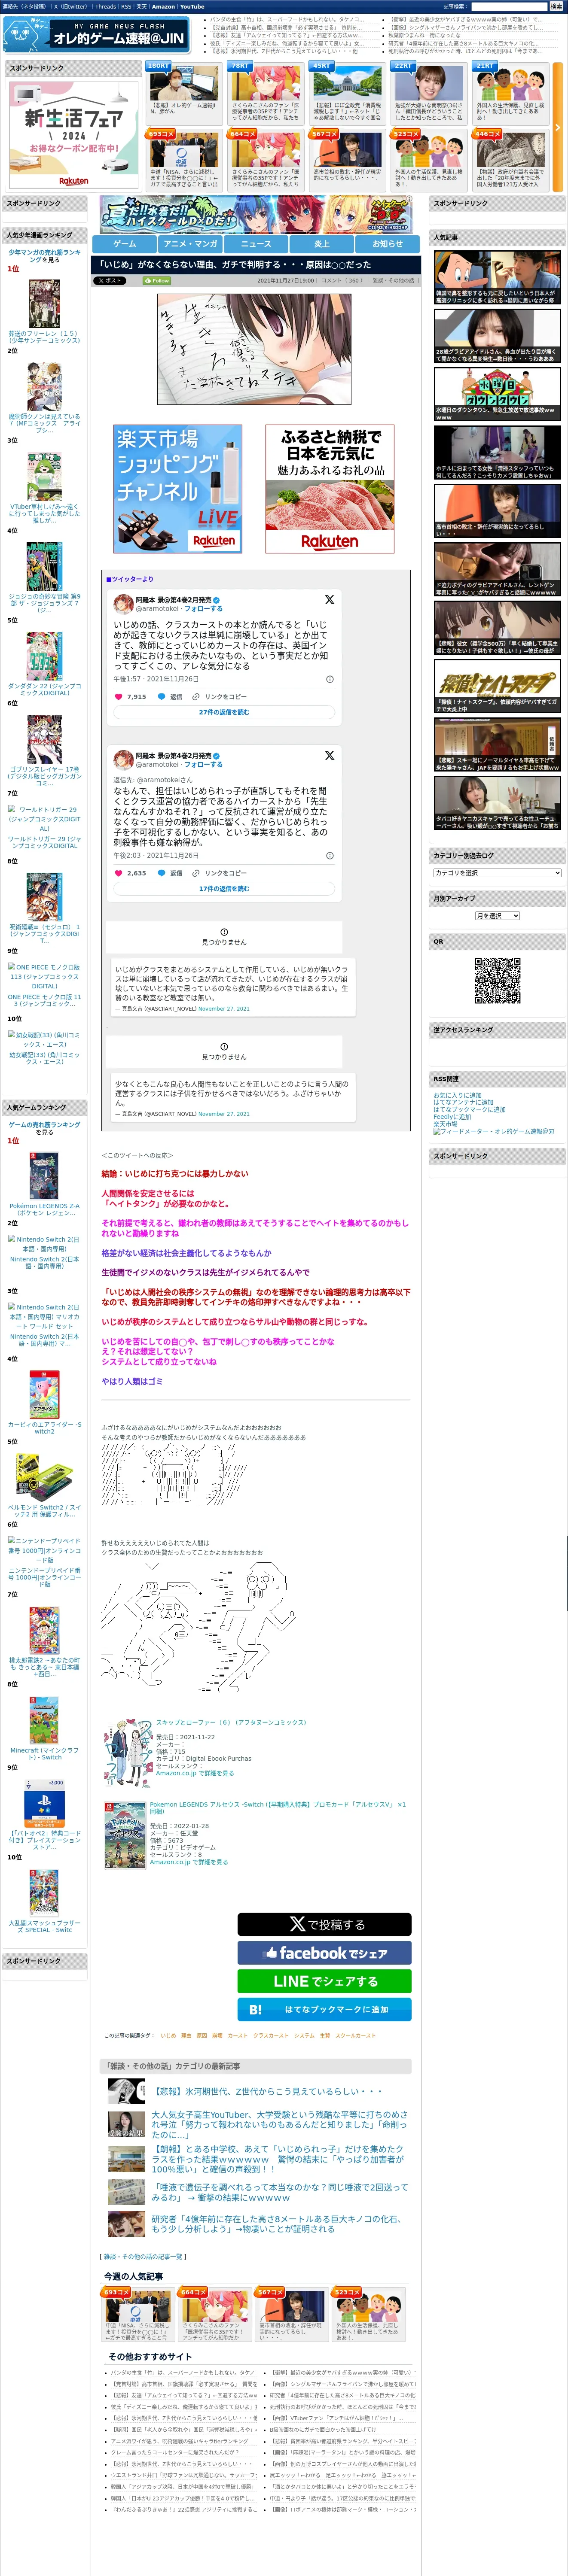
Task: Click the 検索 search button
Action: (x=556, y=6)
